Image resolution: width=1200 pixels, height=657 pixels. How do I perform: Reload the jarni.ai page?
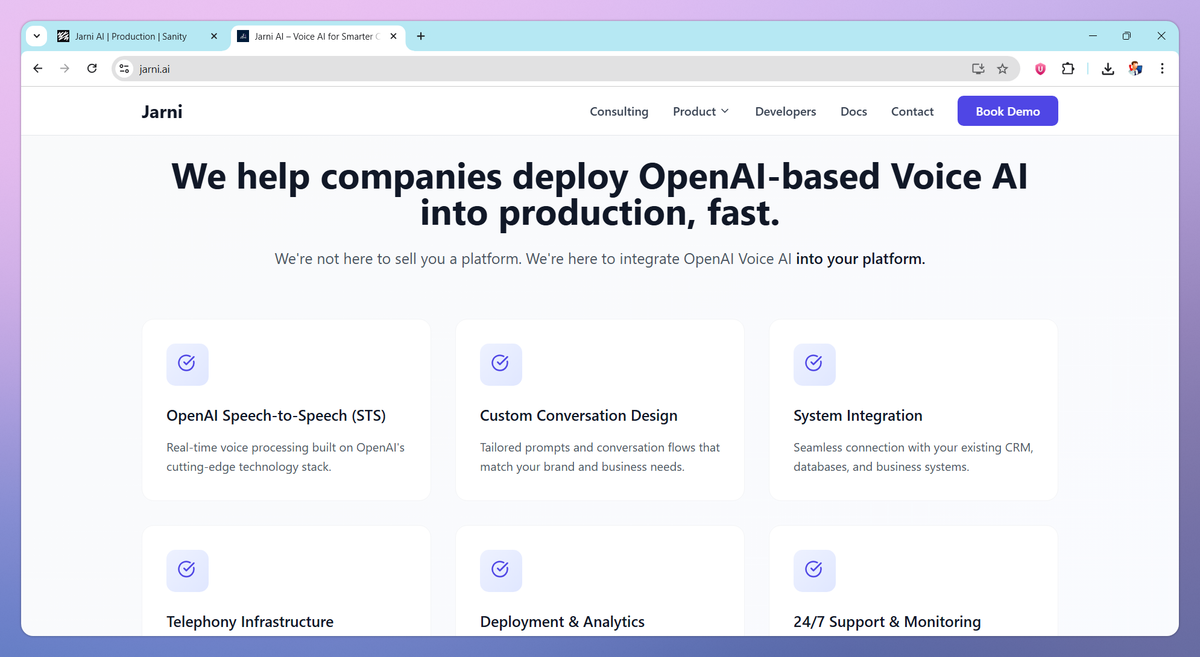[92, 69]
